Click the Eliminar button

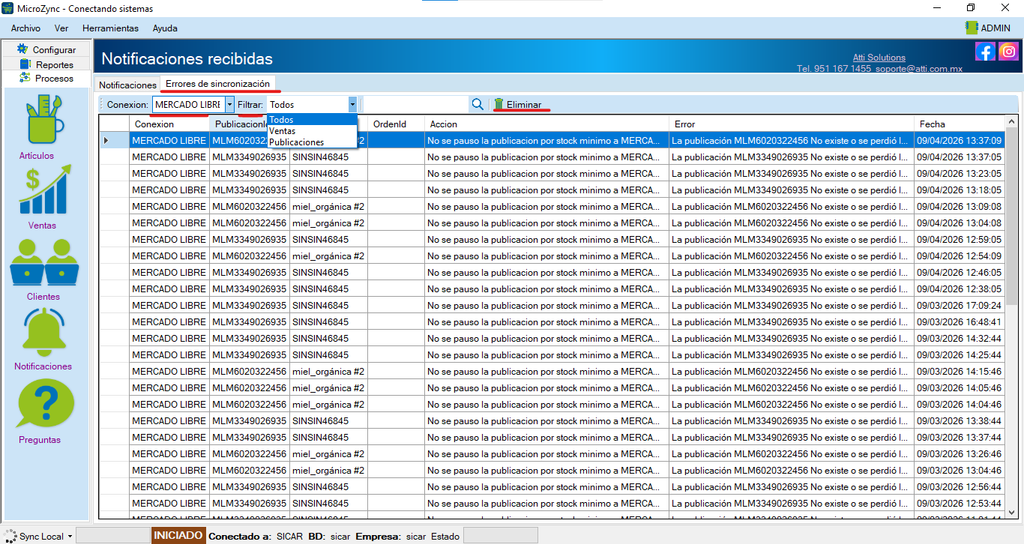pyautogui.click(x=518, y=104)
